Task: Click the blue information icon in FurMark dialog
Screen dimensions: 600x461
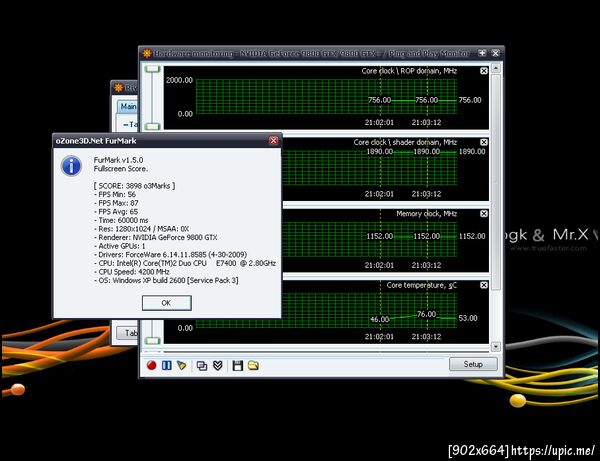Action: (71, 166)
